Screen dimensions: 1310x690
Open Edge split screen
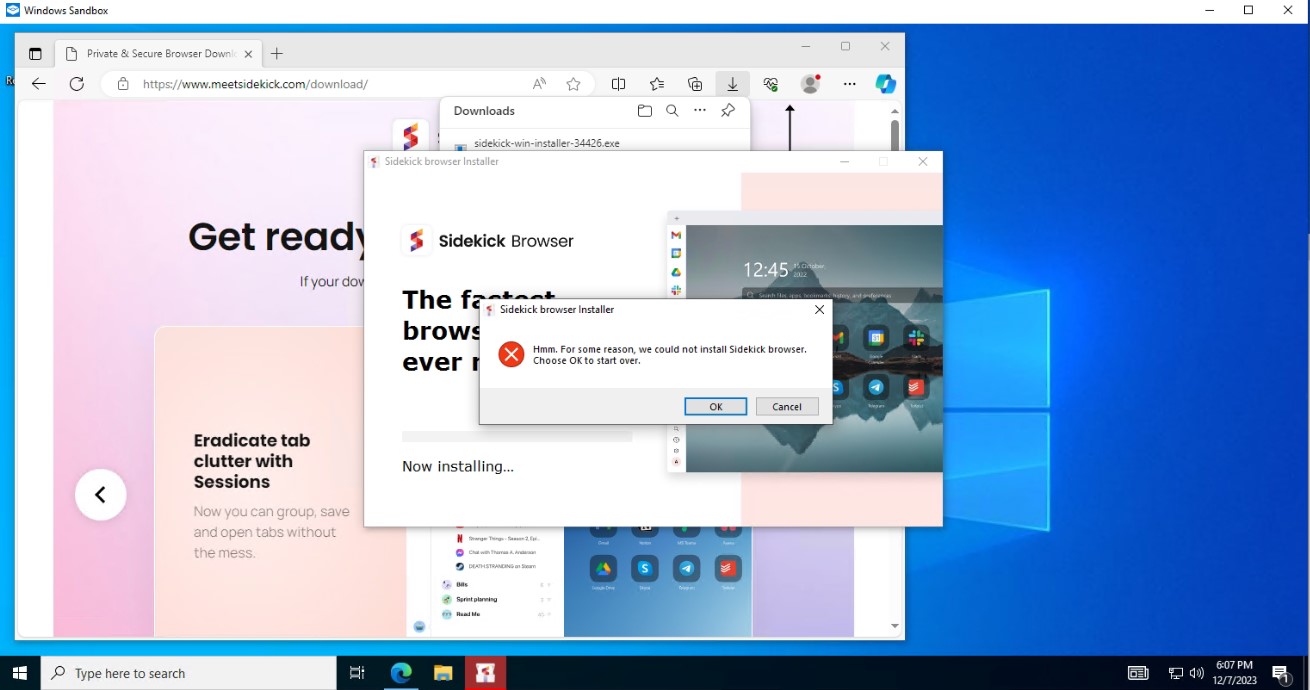pyautogui.click(x=618, y=84)
